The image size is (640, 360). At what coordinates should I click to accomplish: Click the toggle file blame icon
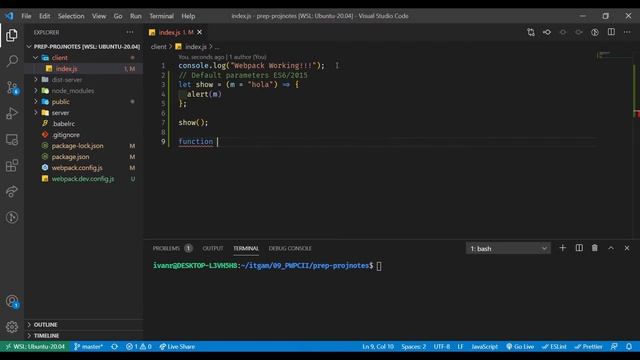pos(595,32)
